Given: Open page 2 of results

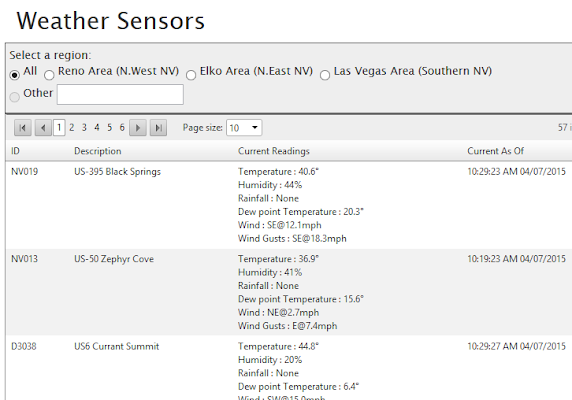Looking at the screenshot, I should [x=72, y=128].
